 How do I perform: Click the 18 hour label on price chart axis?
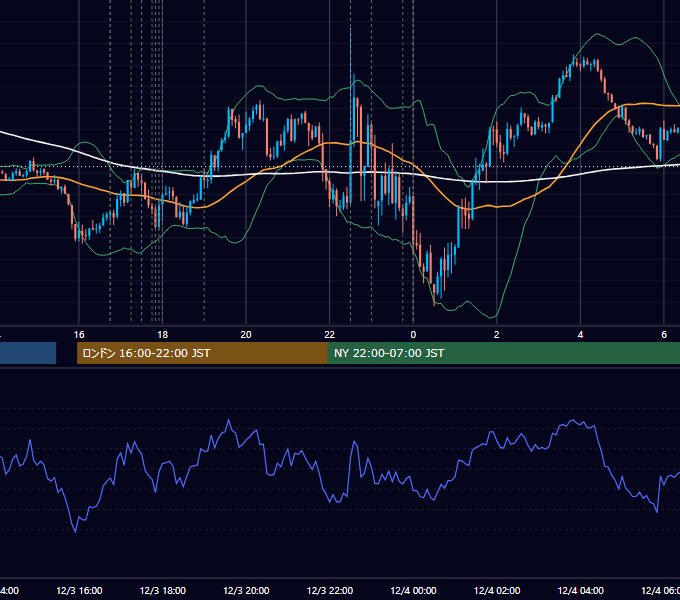(x=162, y=335)
